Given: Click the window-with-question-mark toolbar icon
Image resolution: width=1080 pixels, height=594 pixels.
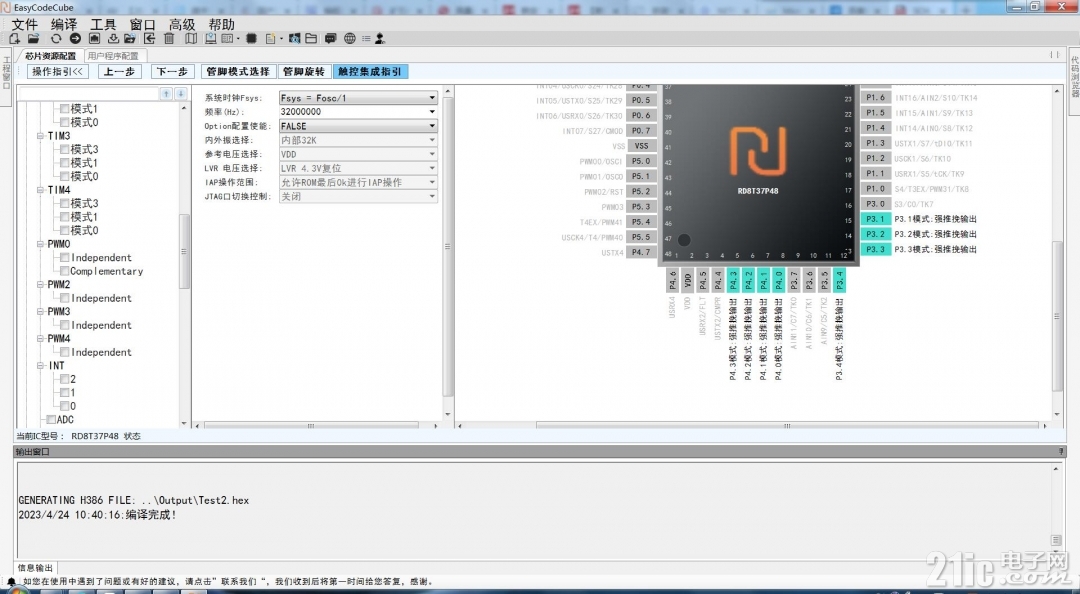Looking at the screenshot, I should coord(227,39).
